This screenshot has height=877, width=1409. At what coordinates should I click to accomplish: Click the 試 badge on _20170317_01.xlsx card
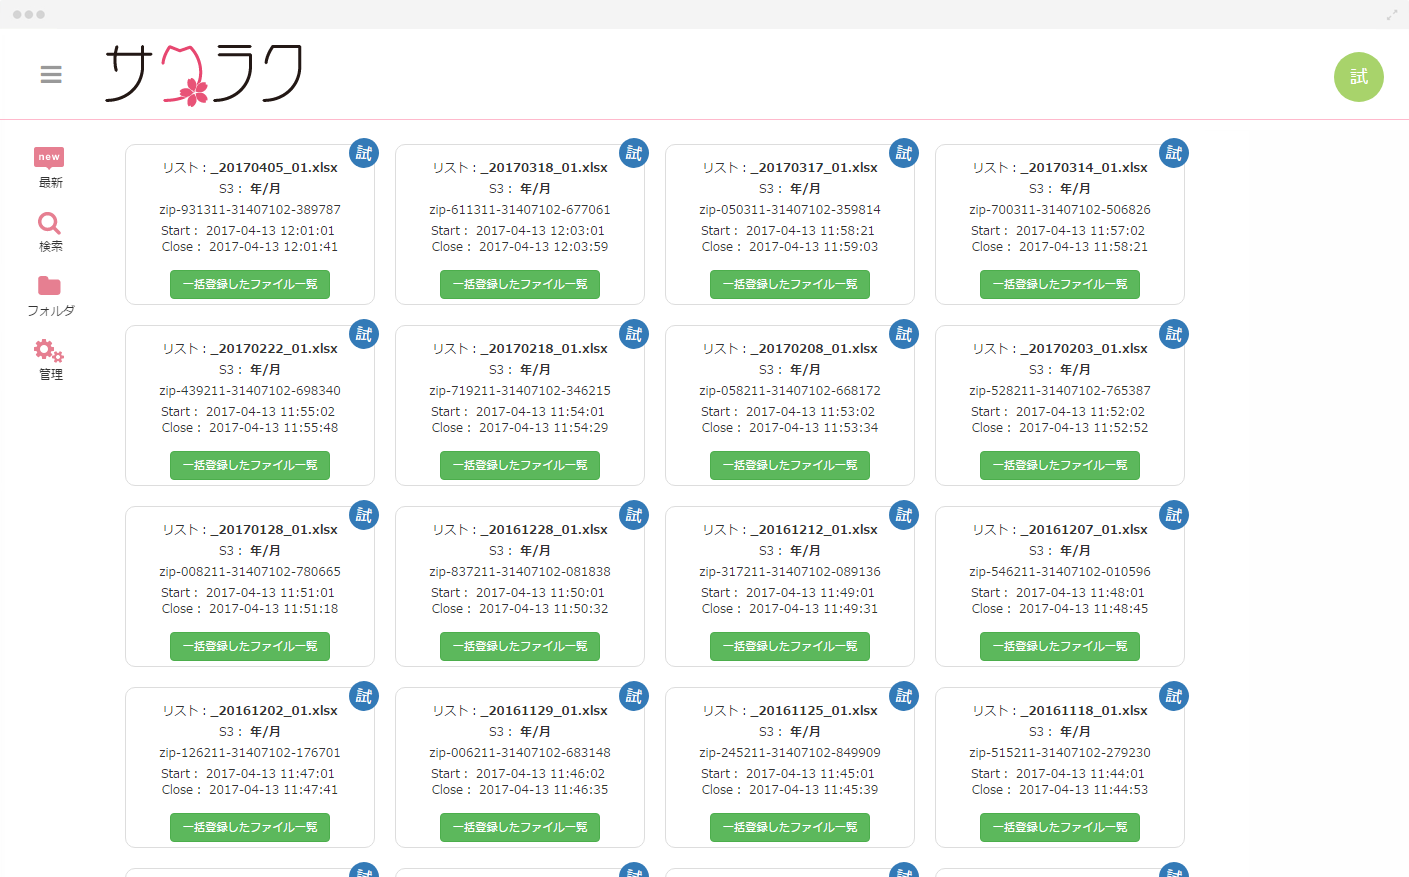904,153
